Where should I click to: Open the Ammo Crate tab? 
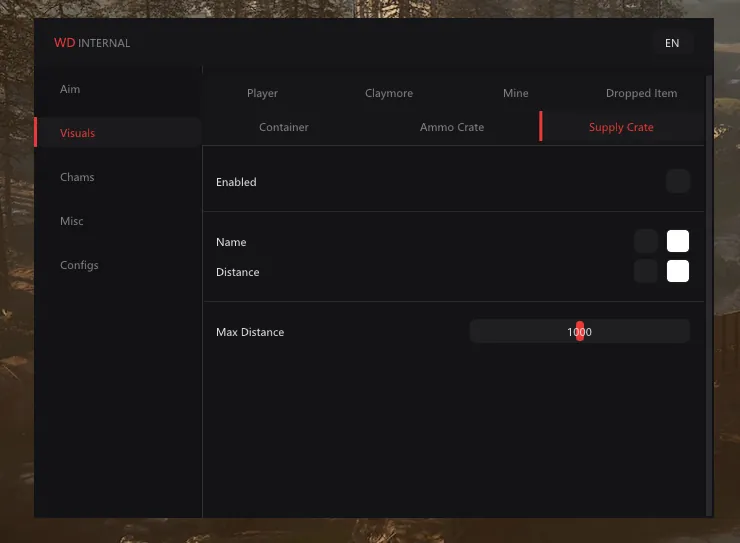[452, 127]
